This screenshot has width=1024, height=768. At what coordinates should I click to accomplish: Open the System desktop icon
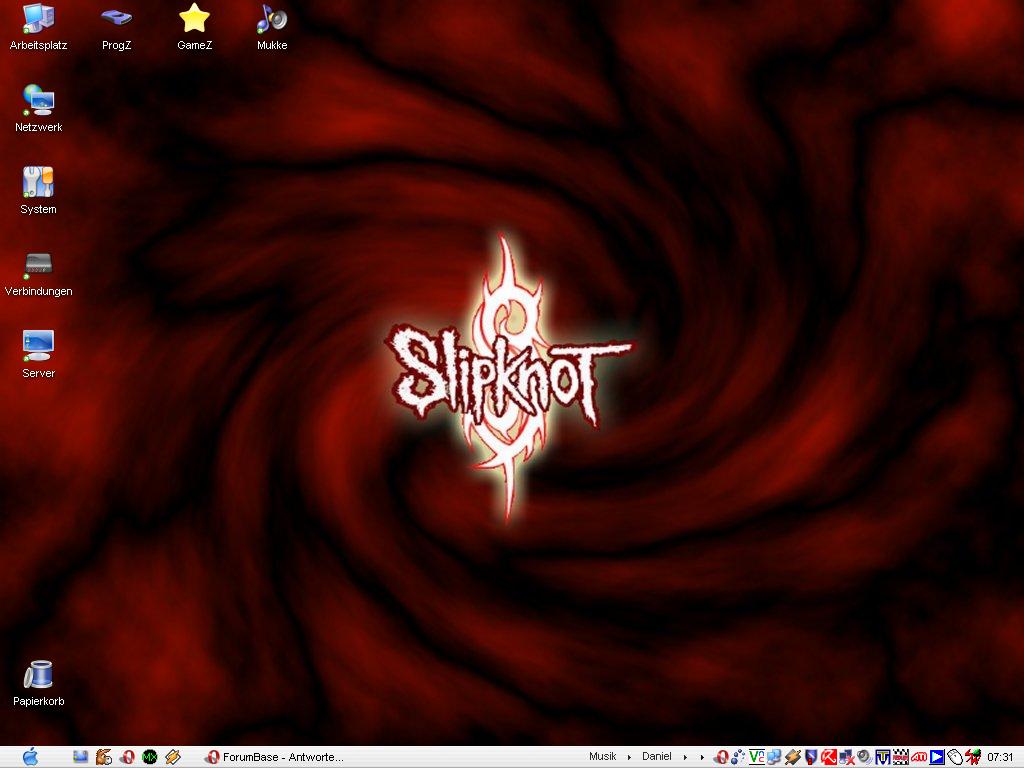click(x=38, y=191)
